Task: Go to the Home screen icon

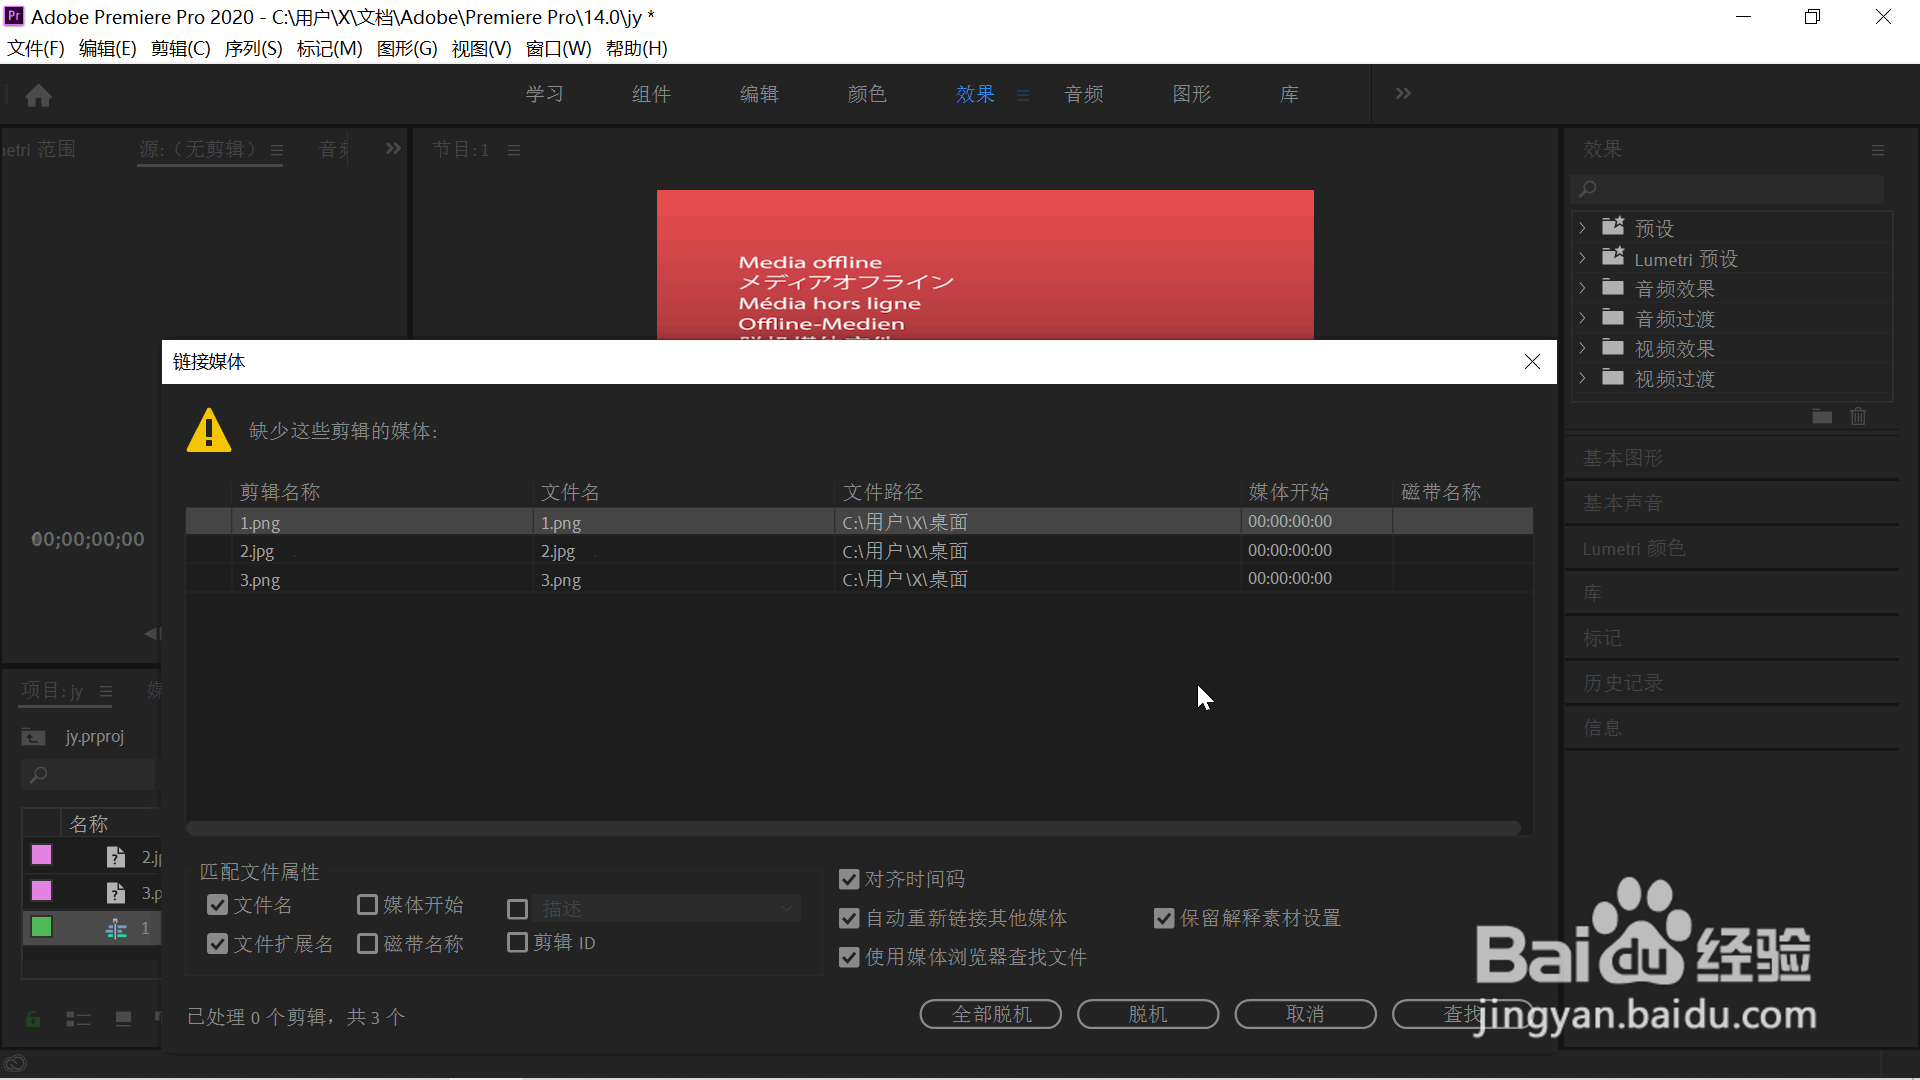Action: 39,95
